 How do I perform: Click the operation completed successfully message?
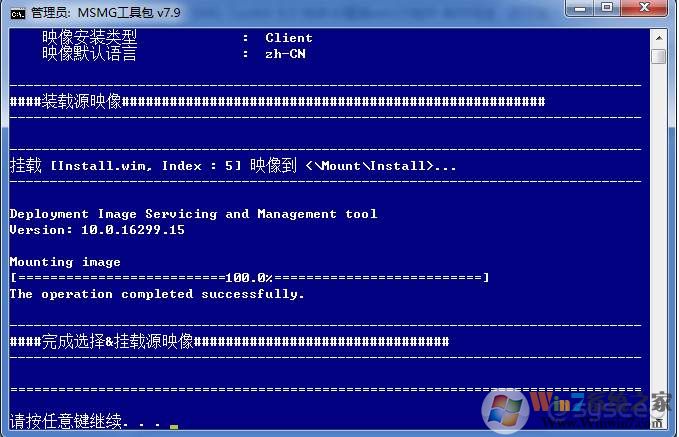click(157, 294)
